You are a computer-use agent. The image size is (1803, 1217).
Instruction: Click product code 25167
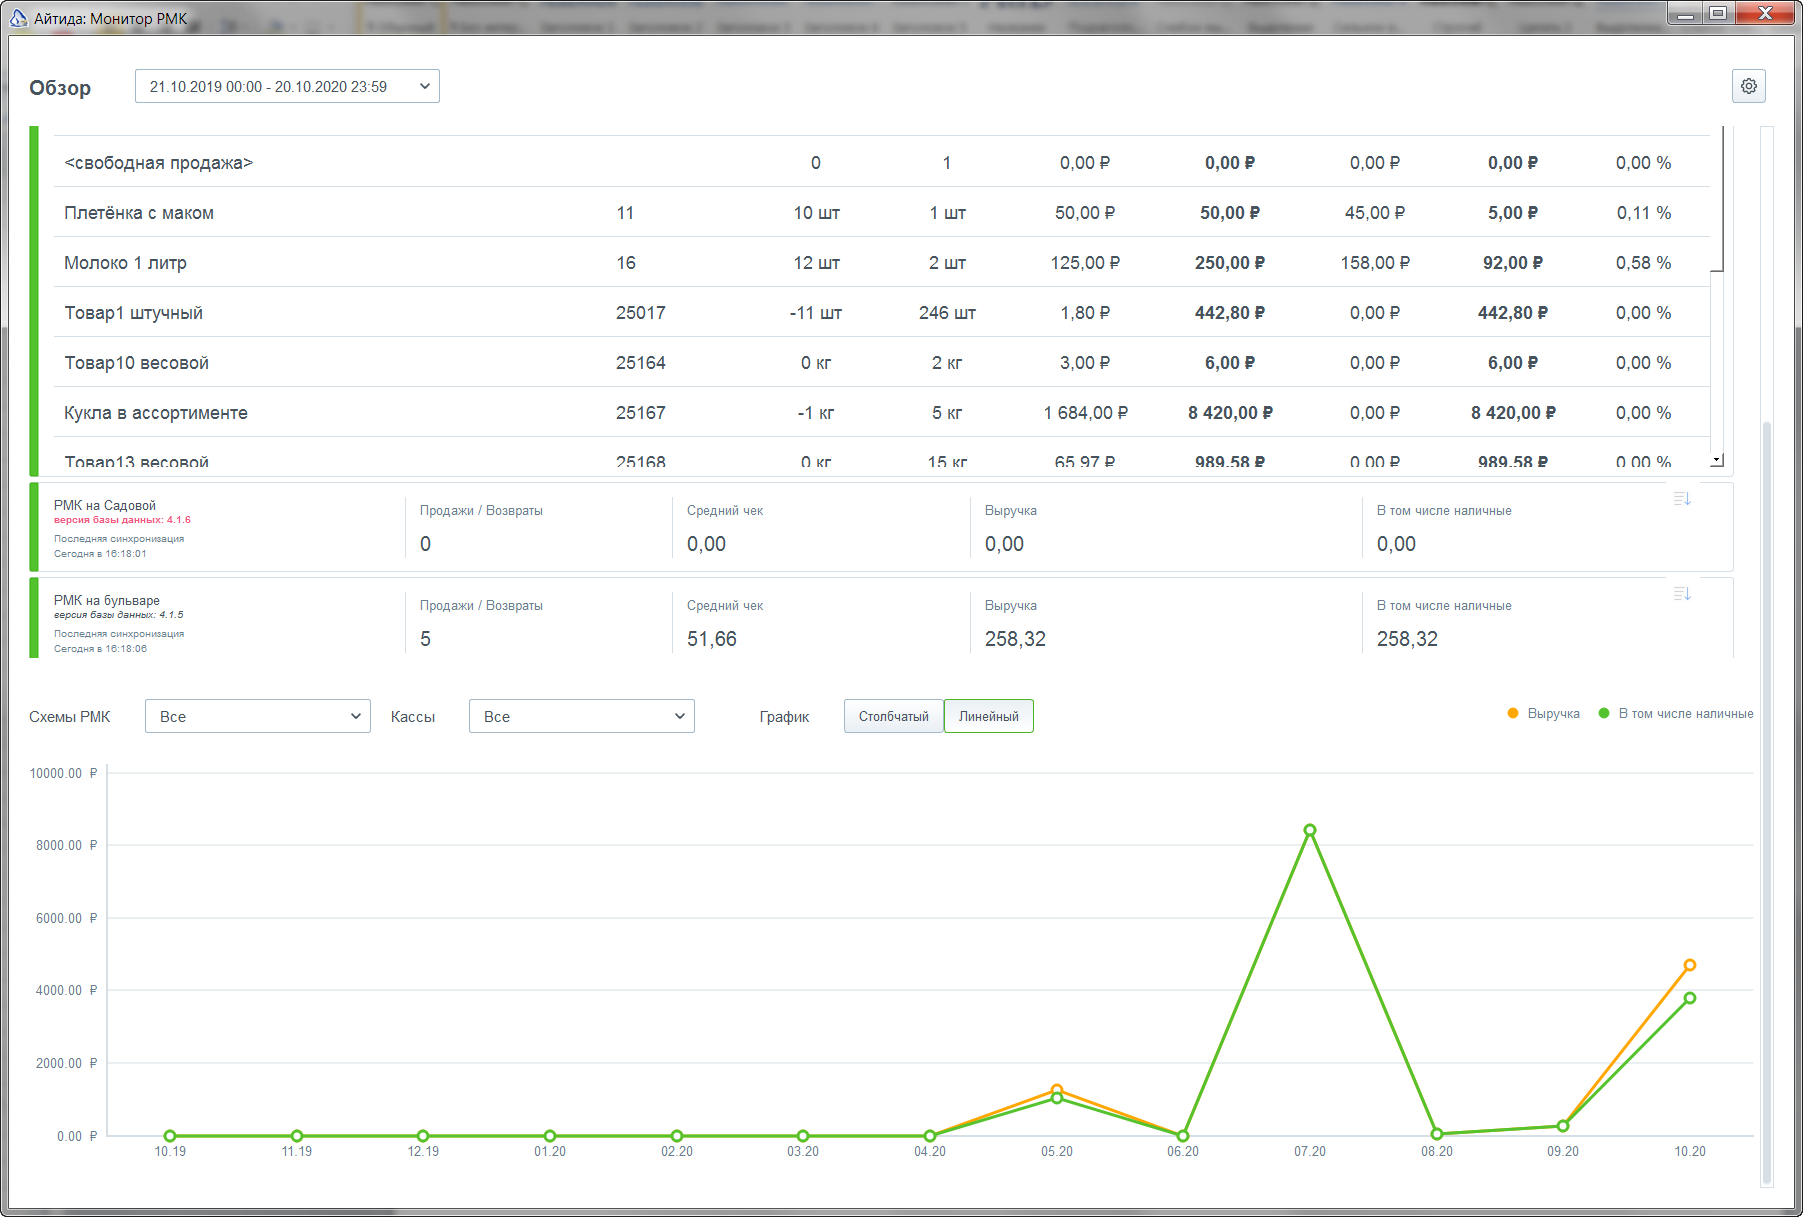tap(641, 413)
